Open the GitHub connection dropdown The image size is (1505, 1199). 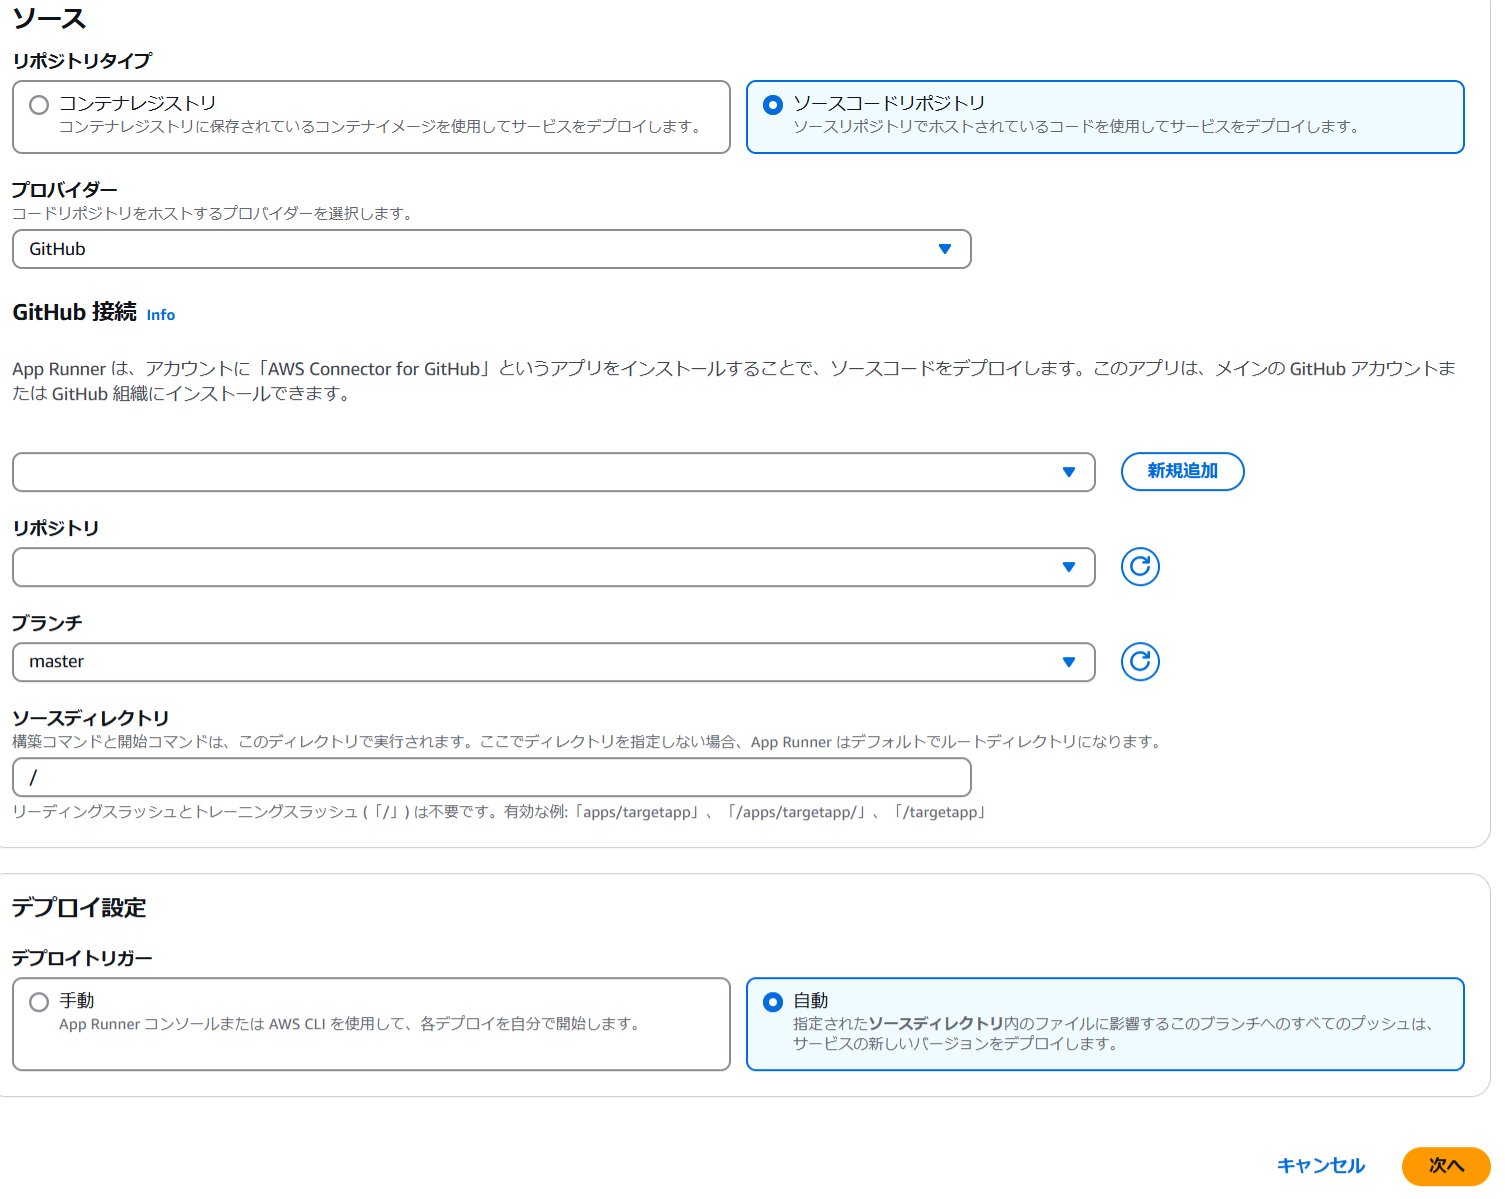click(x=554, y=472)
